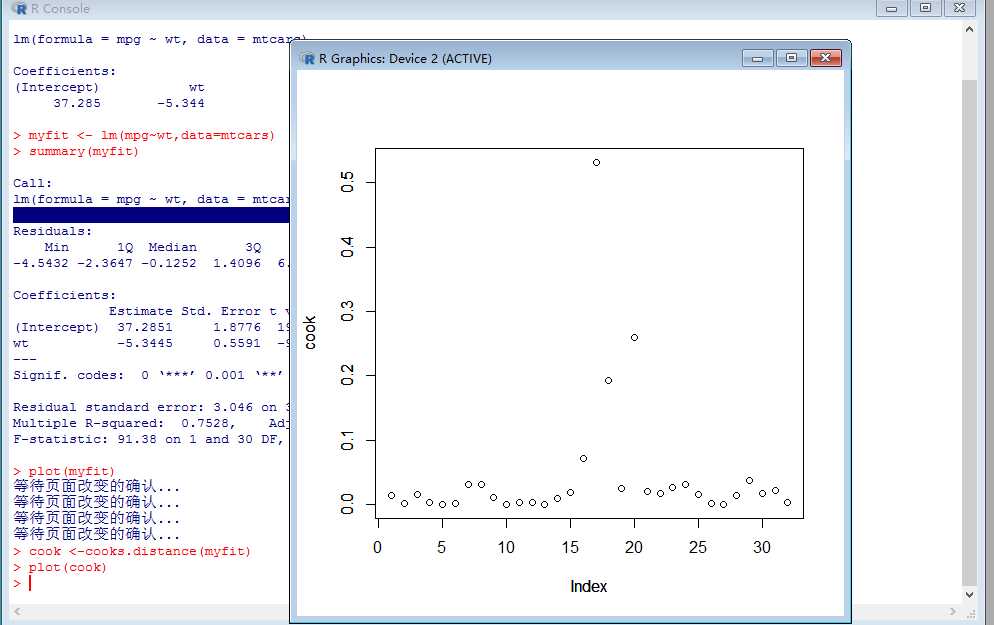Click the horizontal scrollbar left arrow
The image size is (994, 625).
(x=17, y=612)
